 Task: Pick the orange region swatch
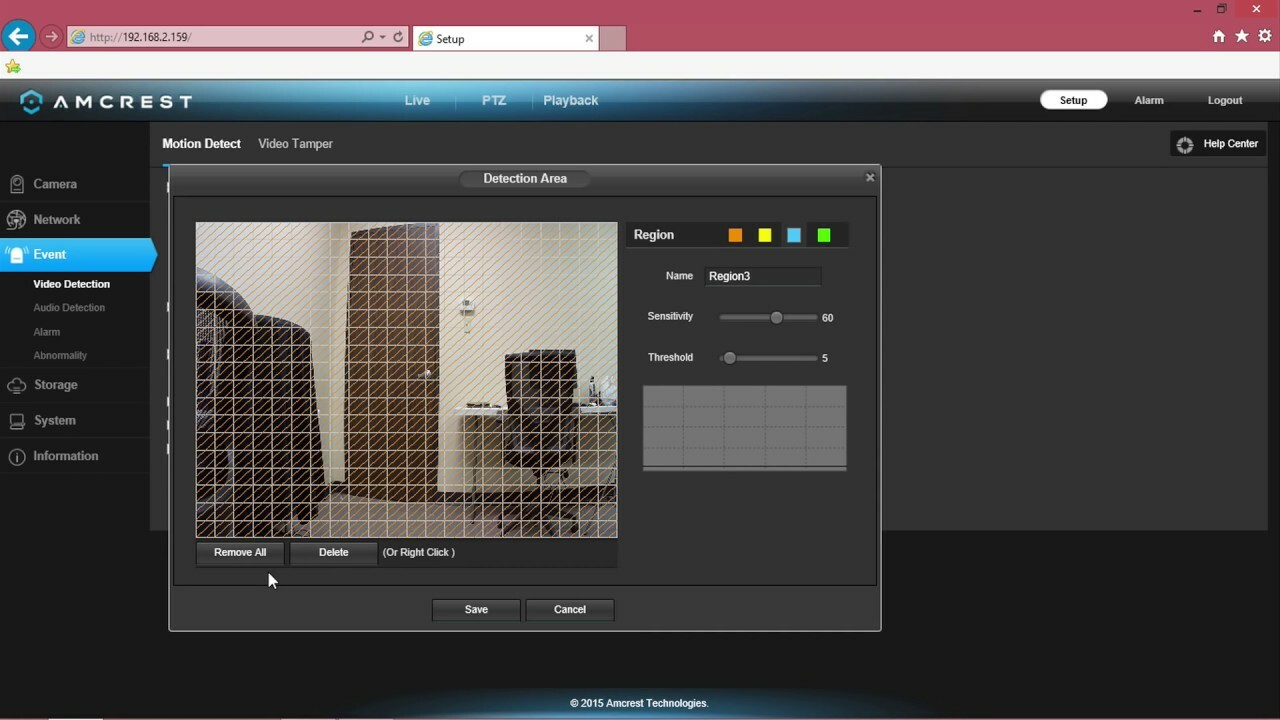pos(736,235)
